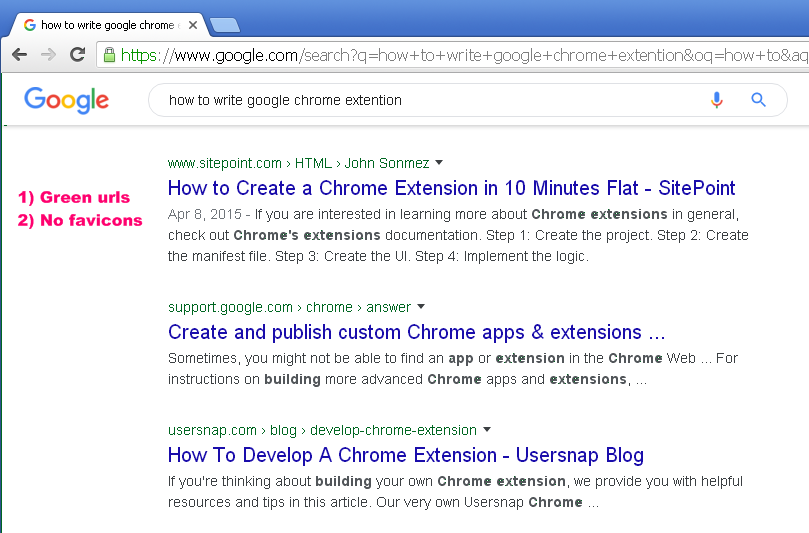Click the browser forward arrow

pos(48,54)
